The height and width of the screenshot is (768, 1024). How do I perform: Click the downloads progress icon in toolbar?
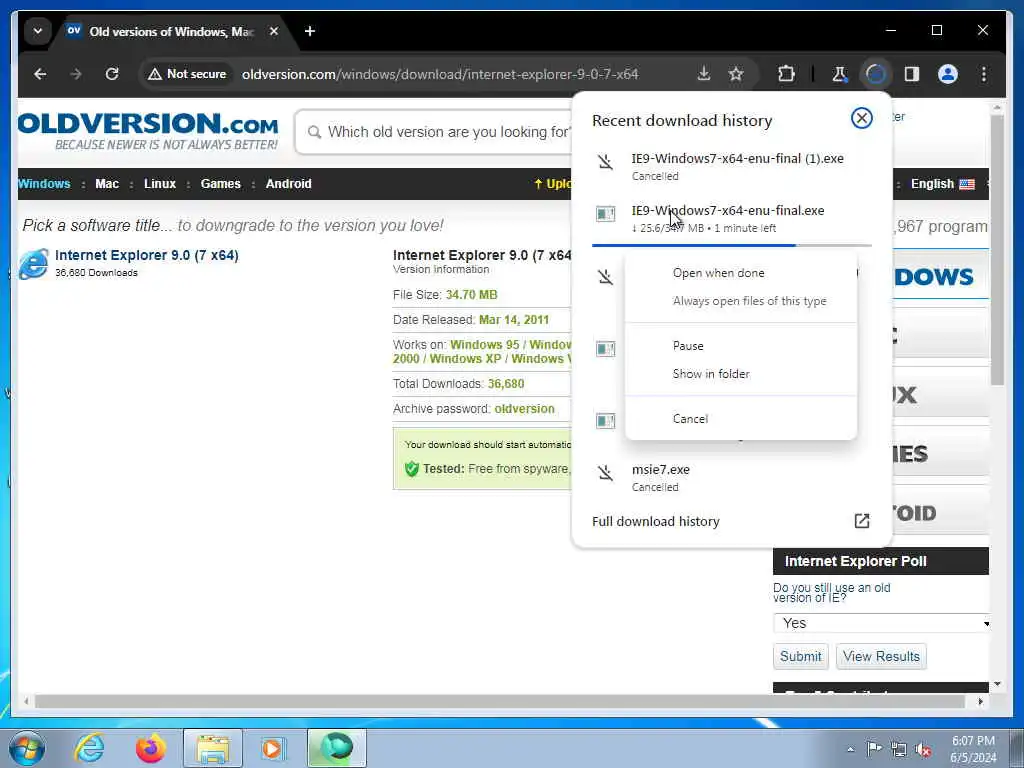(x=875, y=74)
